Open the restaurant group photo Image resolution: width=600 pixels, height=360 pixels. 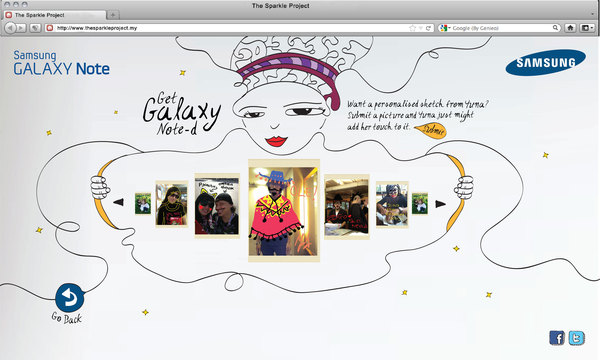pos(347,207)
